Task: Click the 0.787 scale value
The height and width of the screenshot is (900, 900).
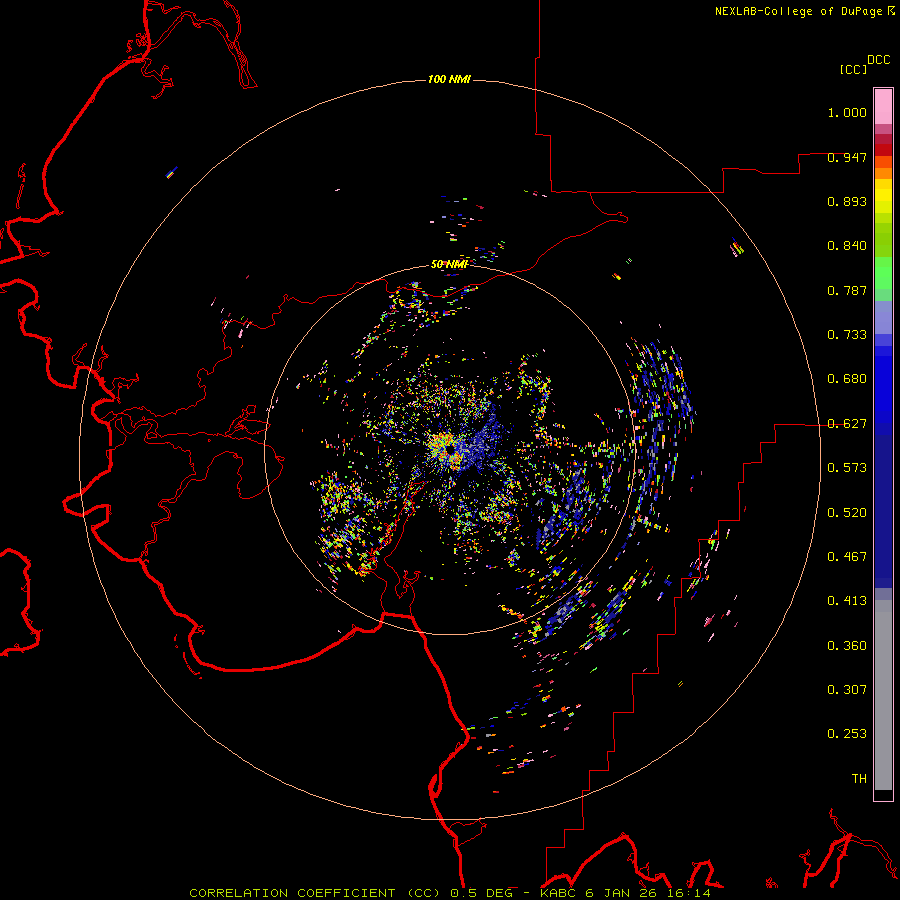Action: pyautogui.click(x=847, y=290)
